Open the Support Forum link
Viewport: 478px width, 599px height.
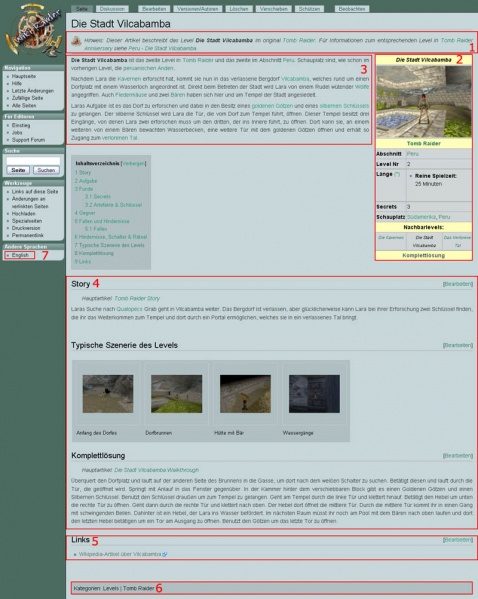[x=28, y=140]
